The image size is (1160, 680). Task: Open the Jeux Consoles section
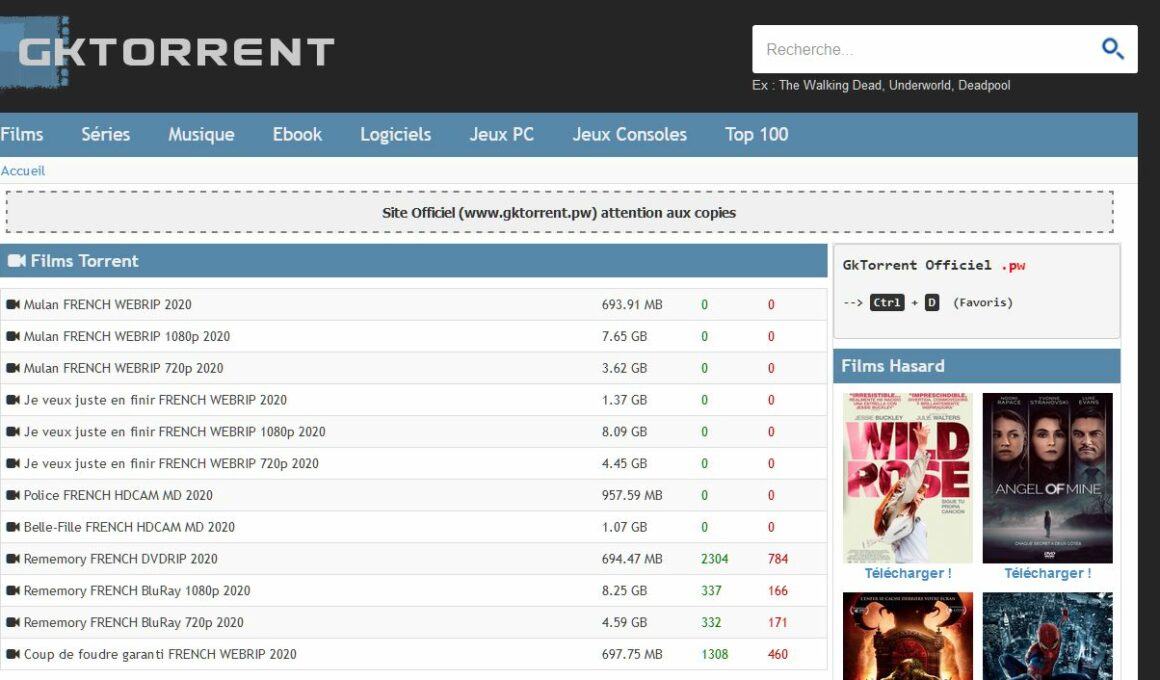coord(630,135)
